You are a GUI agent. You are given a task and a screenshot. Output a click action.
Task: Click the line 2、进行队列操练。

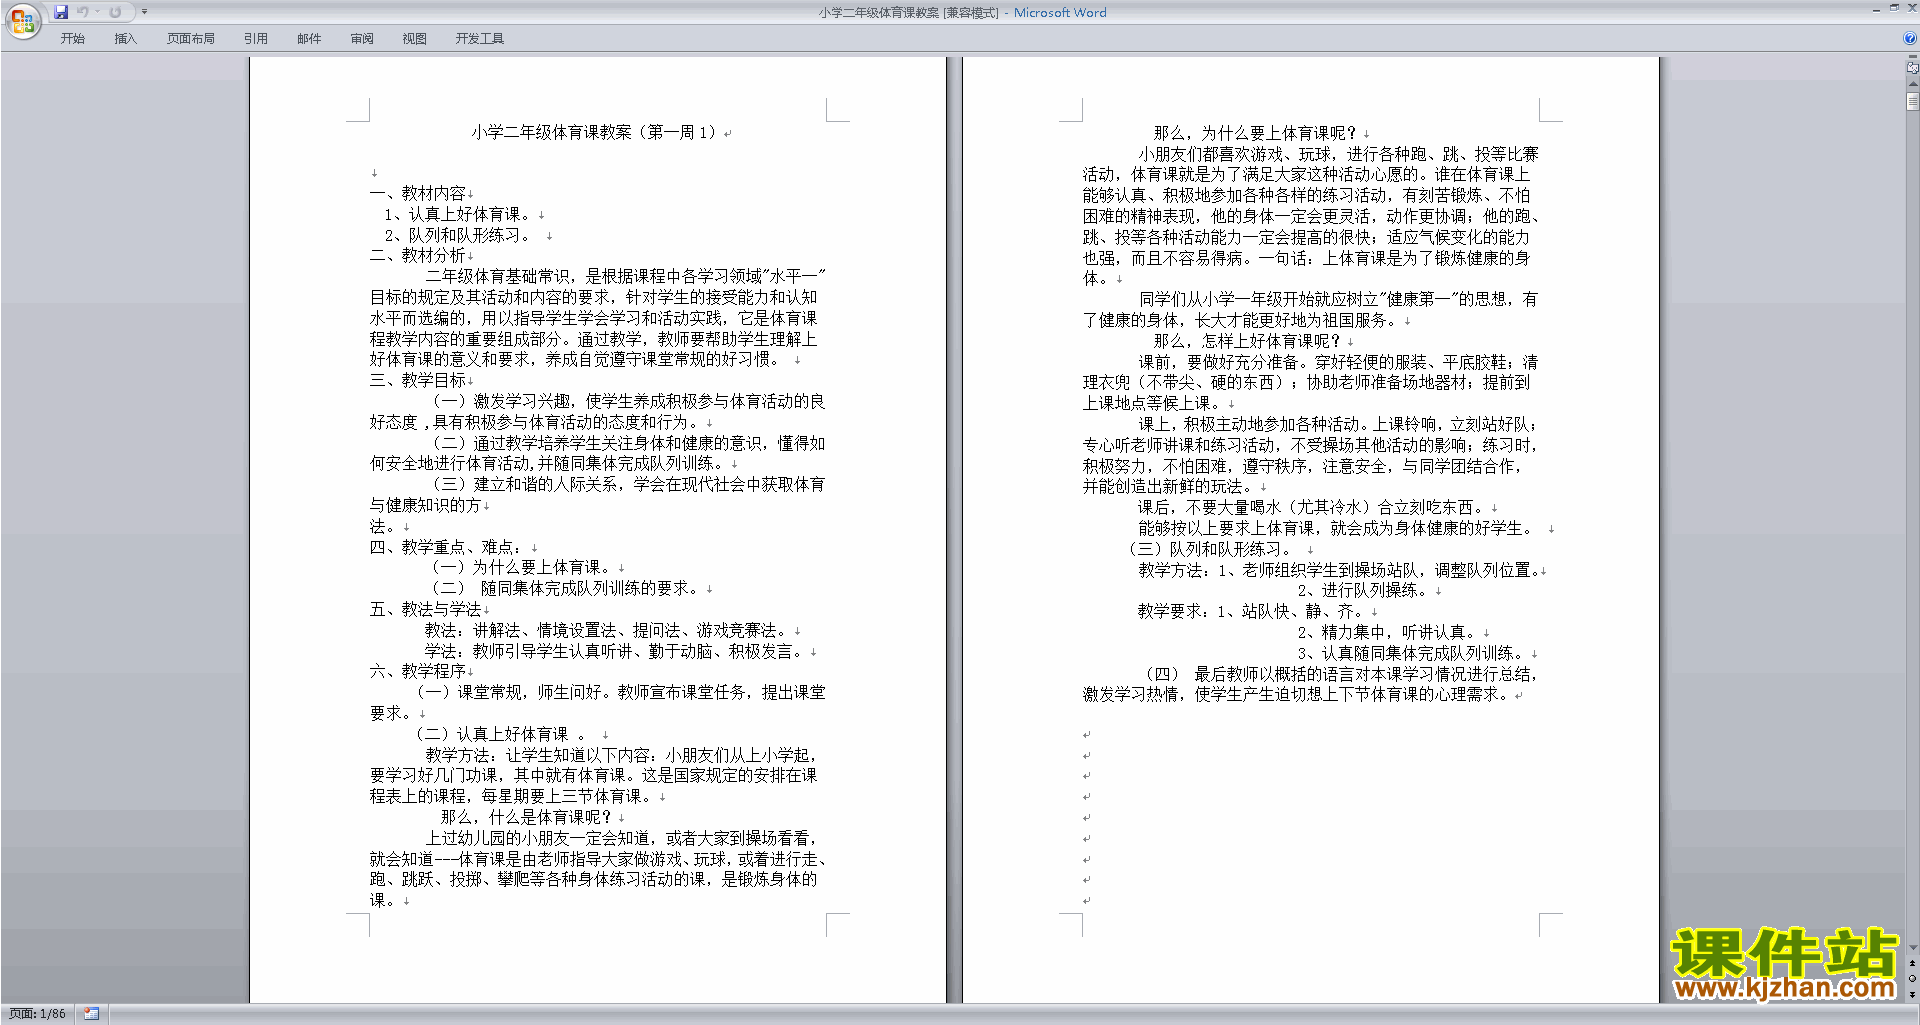pyautogui.click(x=1364, y=590)
